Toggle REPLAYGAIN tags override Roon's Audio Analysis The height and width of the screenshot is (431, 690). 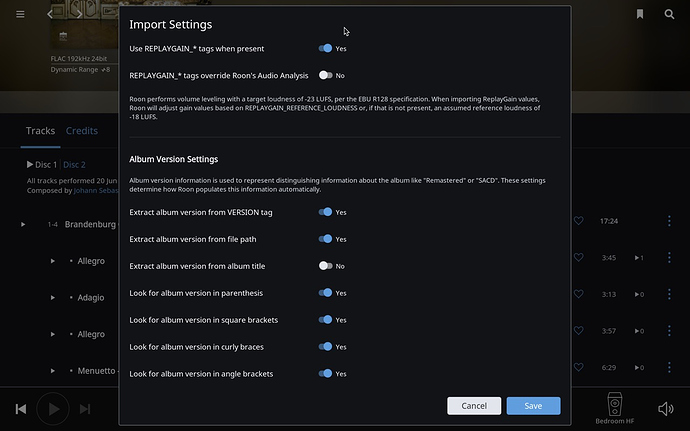coord(325,75)
